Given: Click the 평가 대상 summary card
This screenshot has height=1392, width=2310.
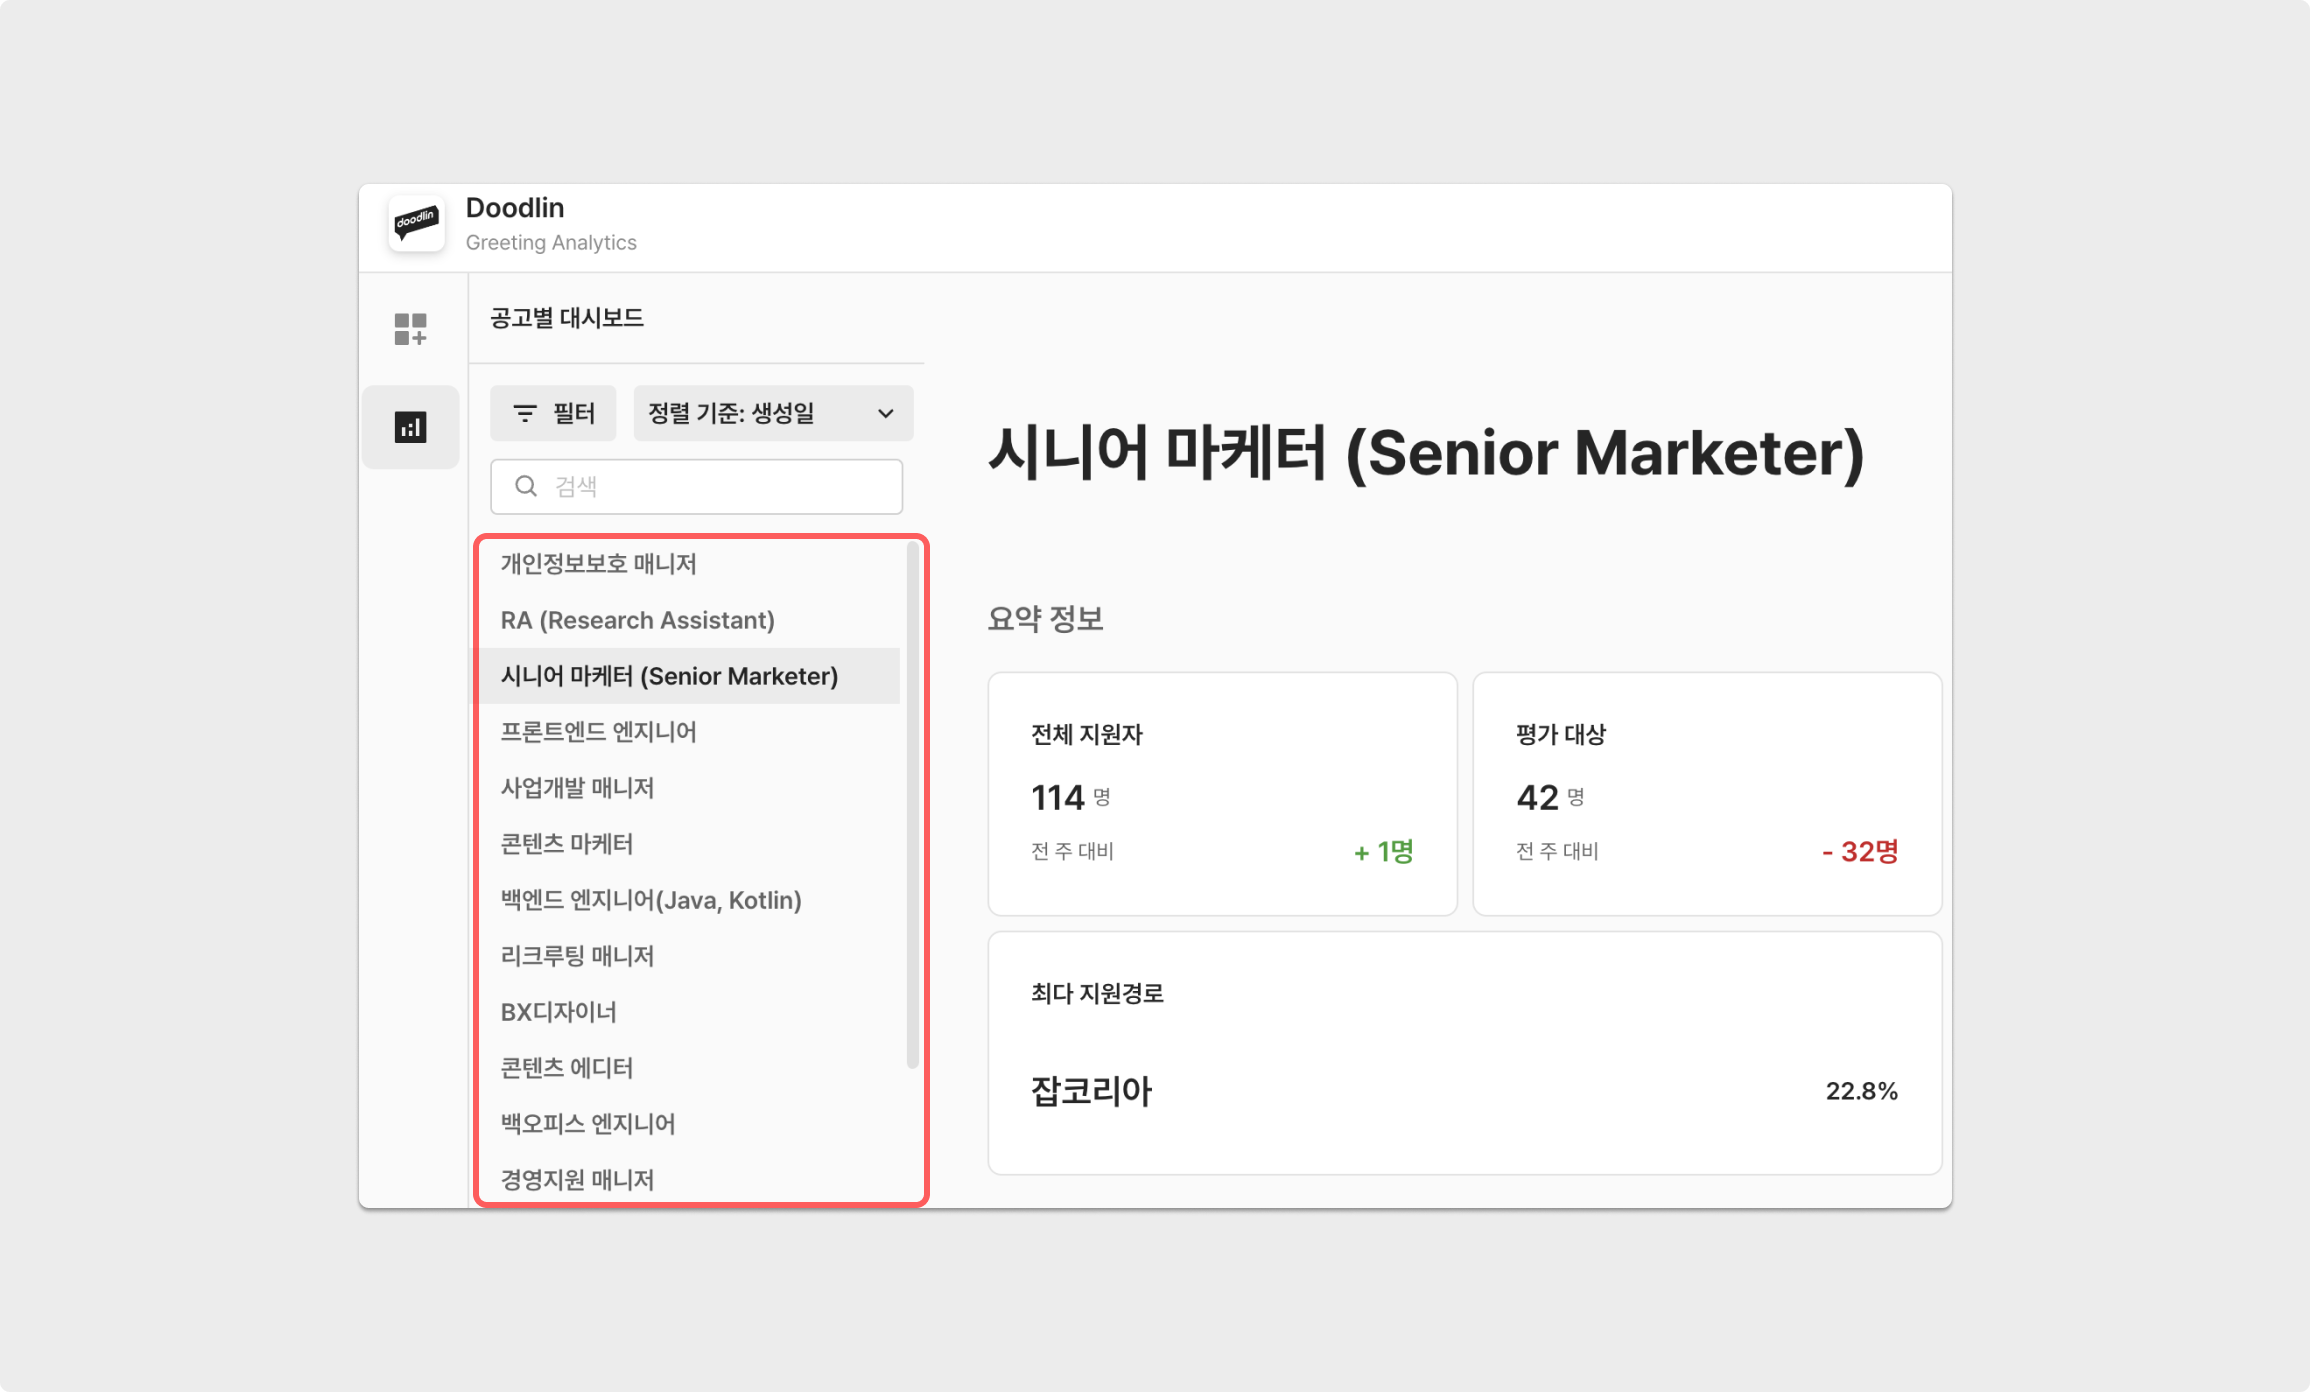Looking at the screenshot, I should 1706,792.
